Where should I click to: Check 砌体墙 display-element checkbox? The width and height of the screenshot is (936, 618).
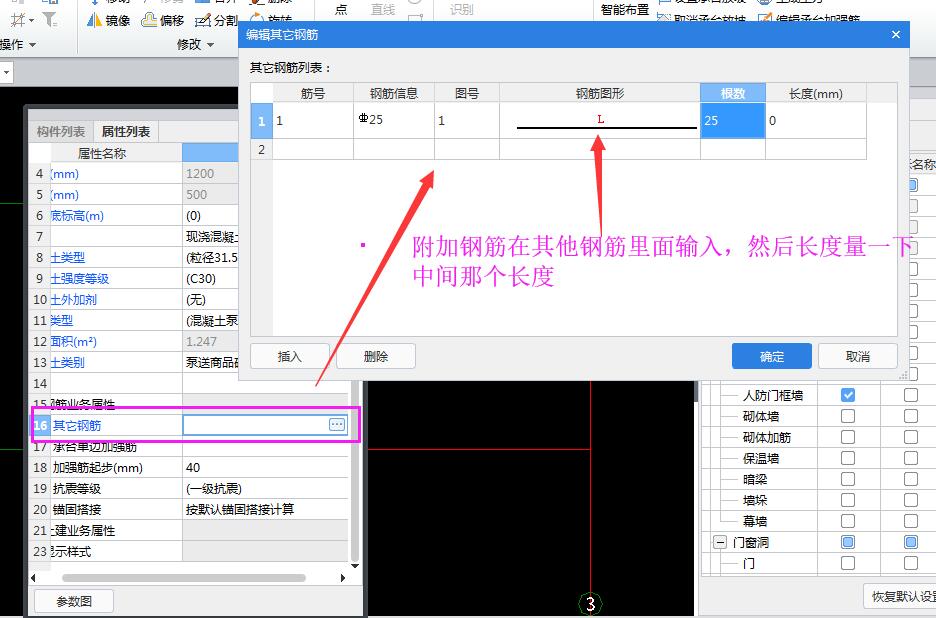coord(848,416)
